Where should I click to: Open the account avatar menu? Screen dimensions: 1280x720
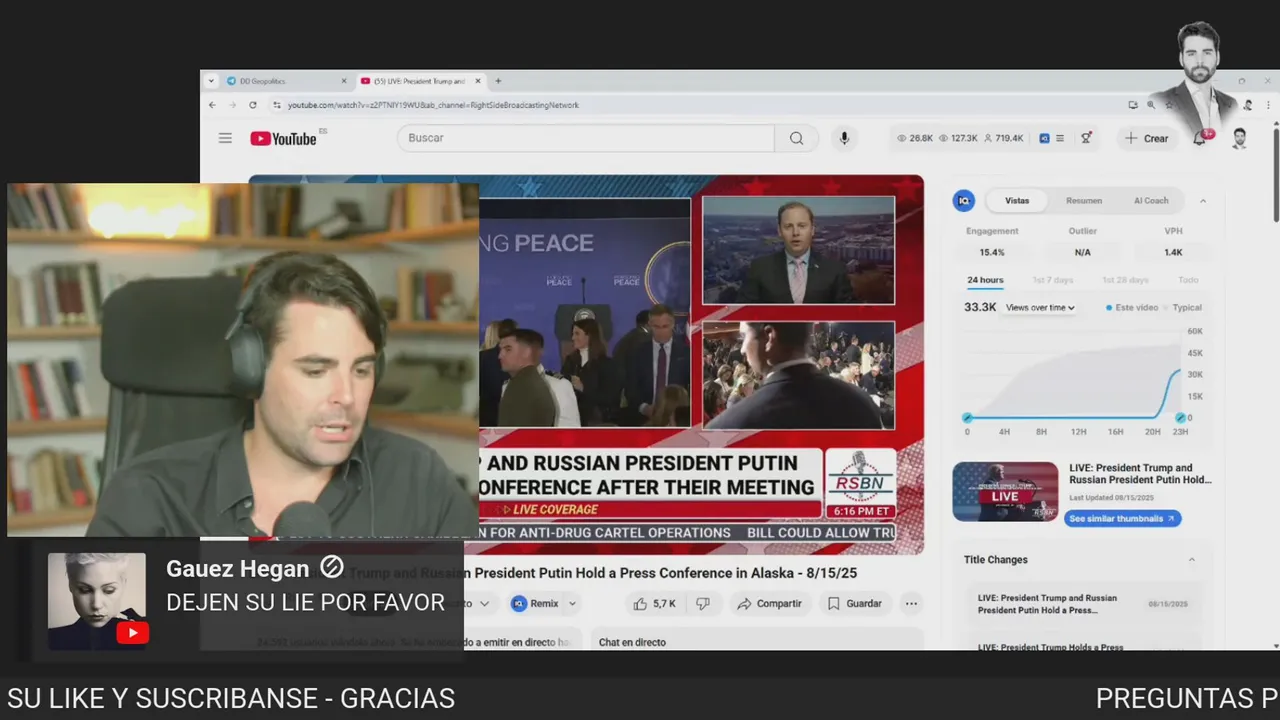(x=1239, y=138)
